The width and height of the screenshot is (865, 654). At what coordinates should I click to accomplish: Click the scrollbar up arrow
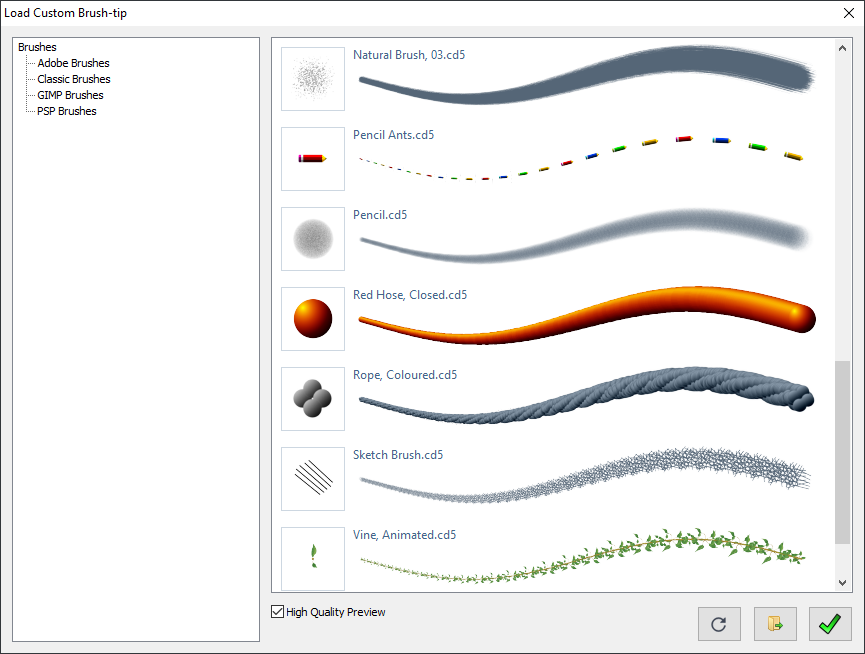(843, 47)
